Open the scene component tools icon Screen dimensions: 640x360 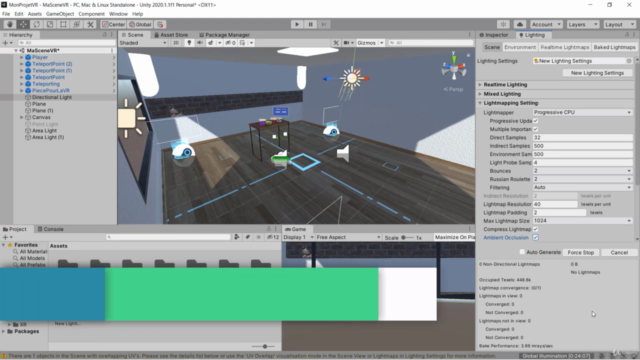(336, 43)
